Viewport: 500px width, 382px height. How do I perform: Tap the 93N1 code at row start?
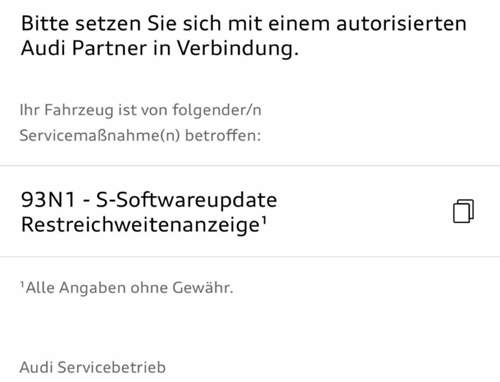[48, 200]
